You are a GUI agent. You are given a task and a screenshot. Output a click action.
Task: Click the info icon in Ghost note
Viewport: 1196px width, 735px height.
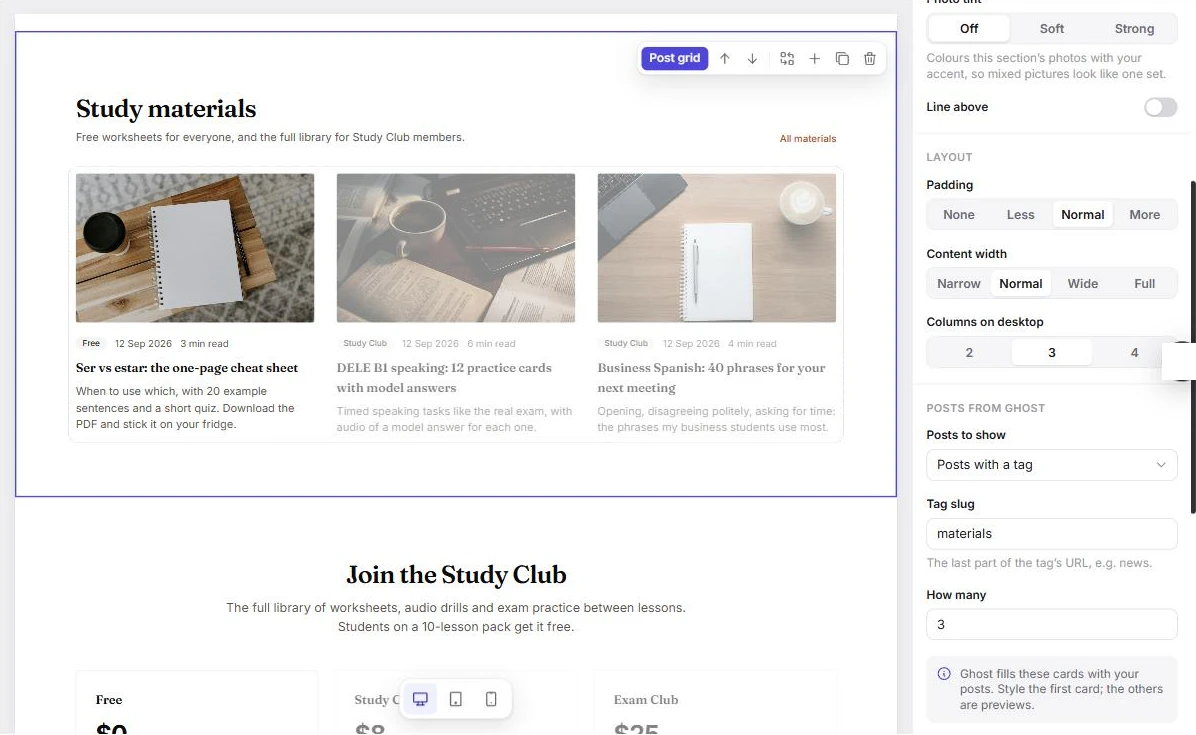tap(944, 674)
